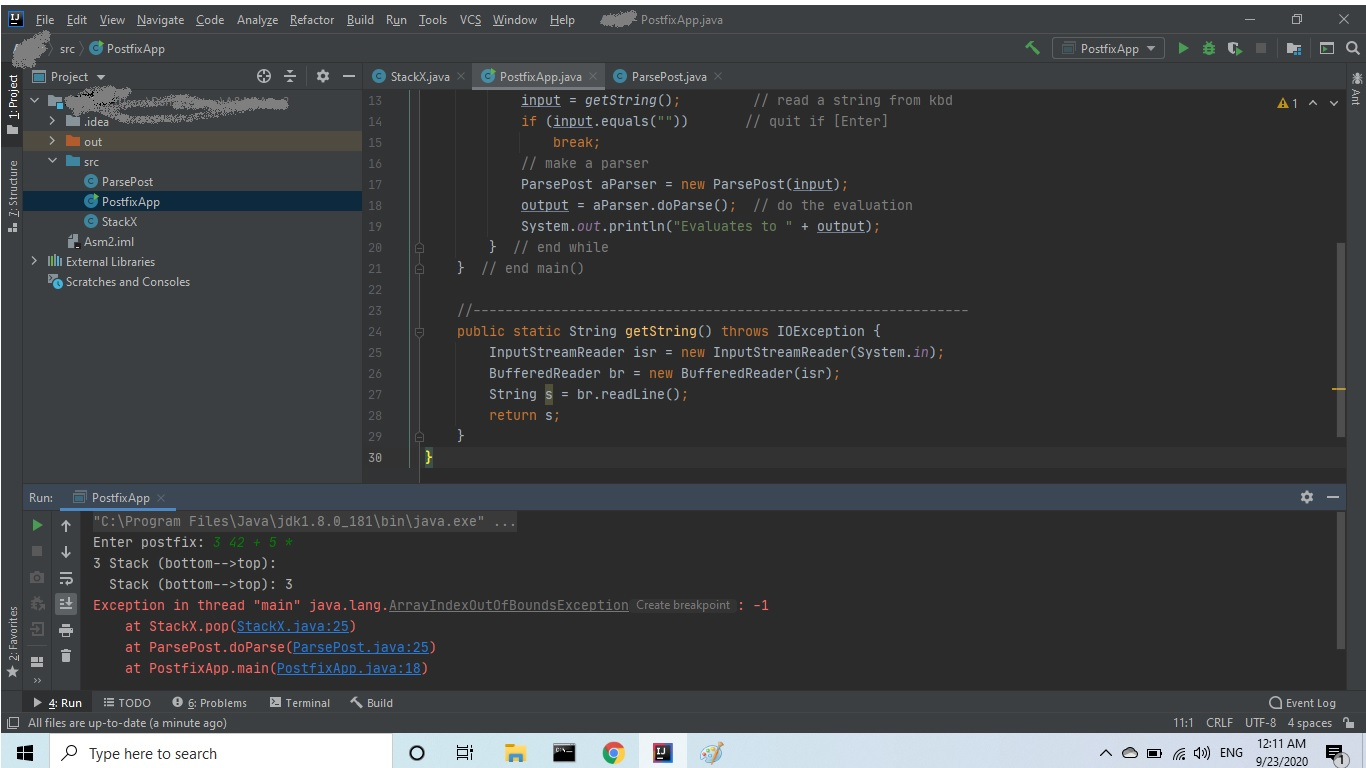
Task: Click the editor vertical scrollbar
Action: (x=1341, y=340)
